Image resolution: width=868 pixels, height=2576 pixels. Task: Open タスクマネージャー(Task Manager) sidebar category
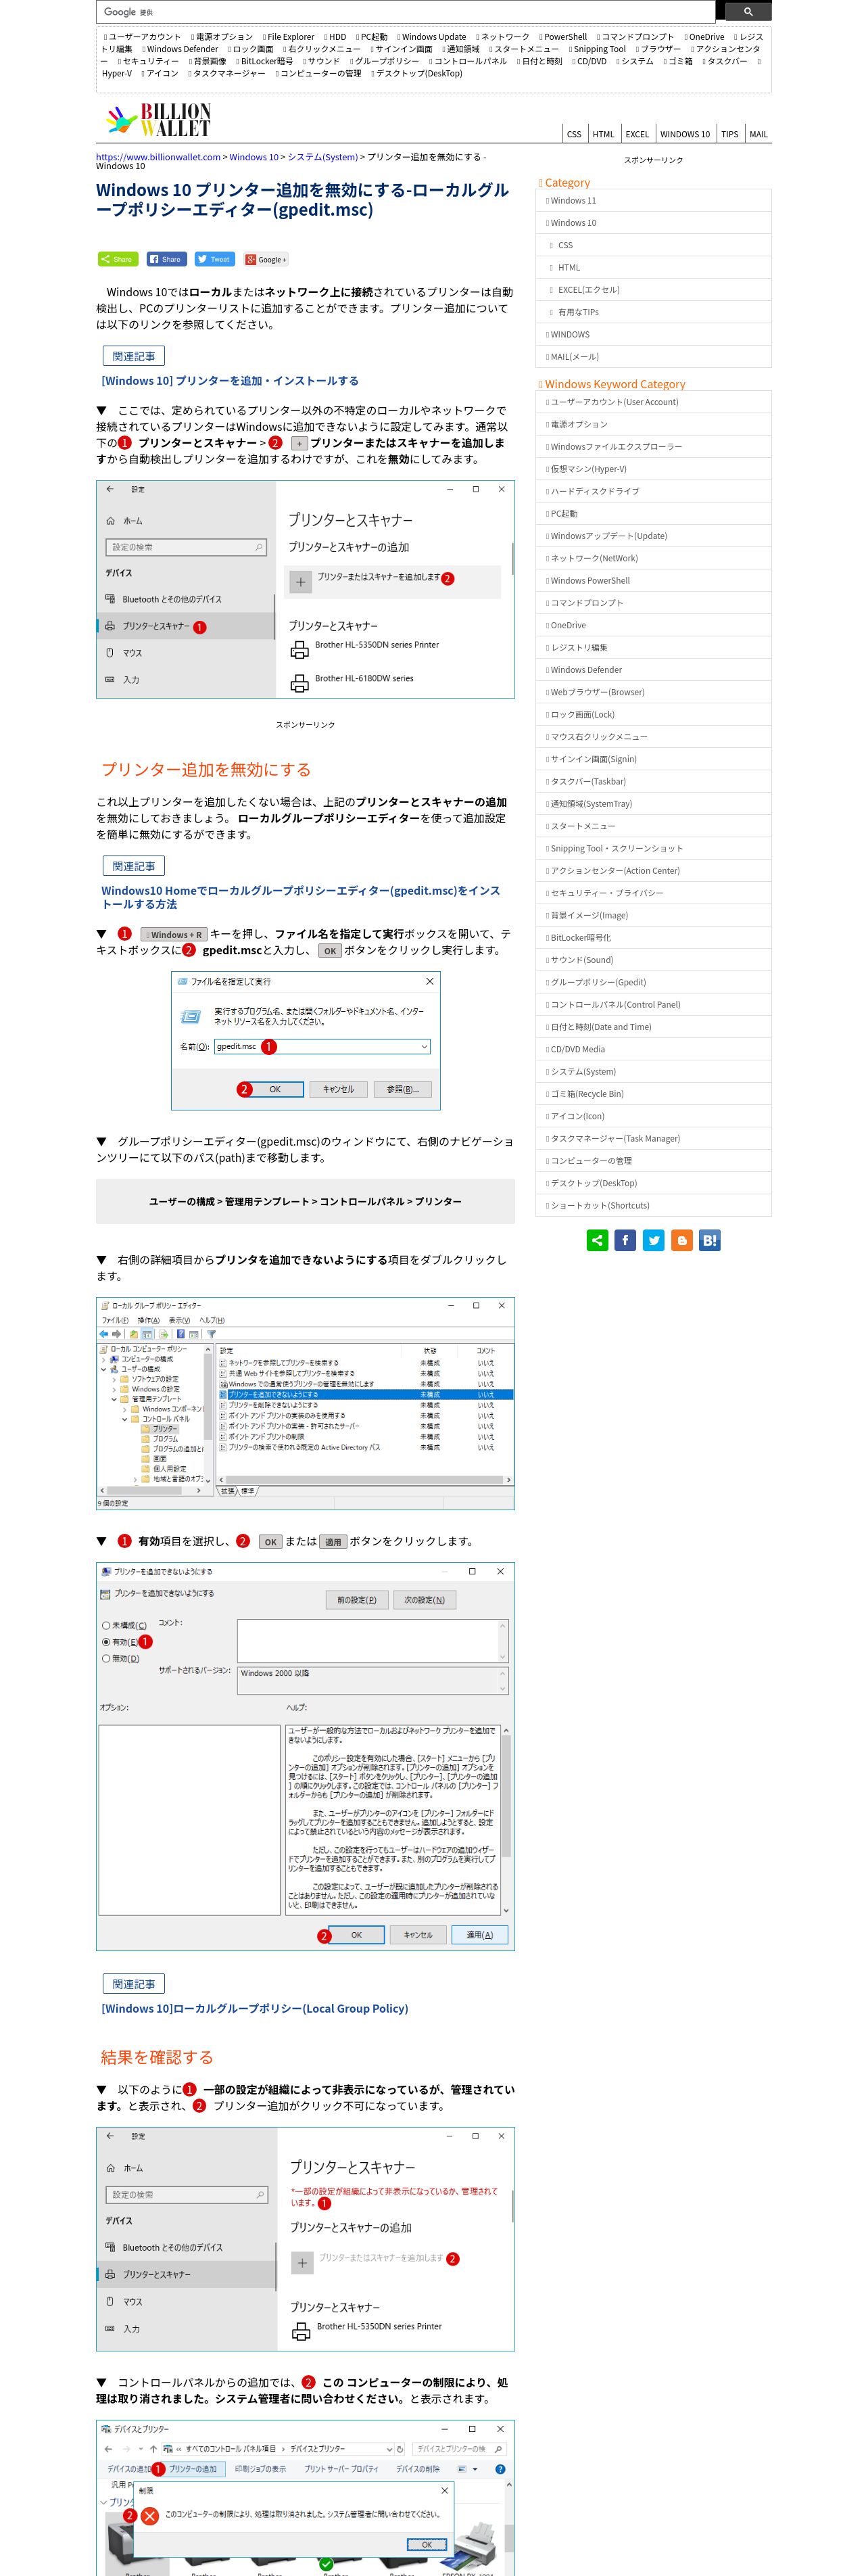tap(653, 1138)
